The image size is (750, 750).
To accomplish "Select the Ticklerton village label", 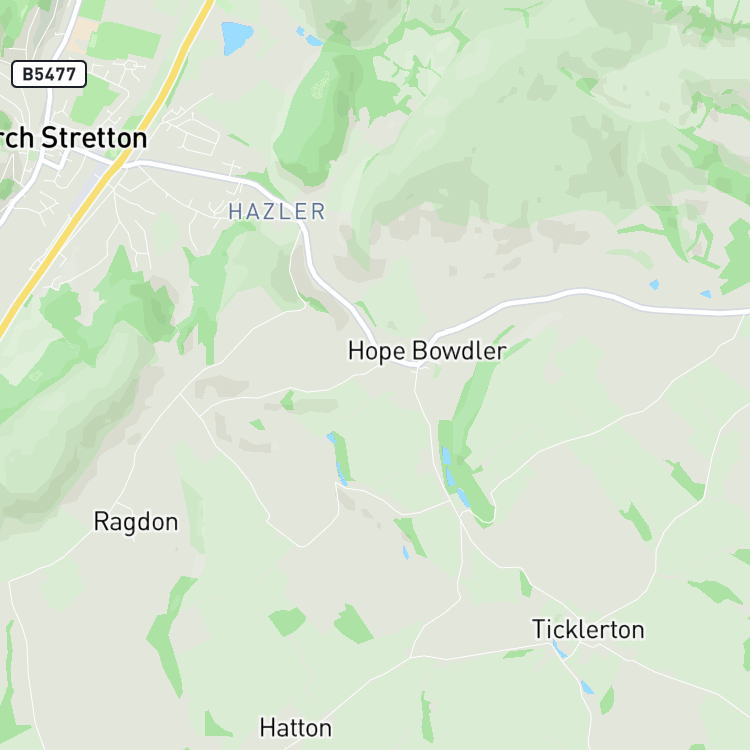I will pos(588,629).
